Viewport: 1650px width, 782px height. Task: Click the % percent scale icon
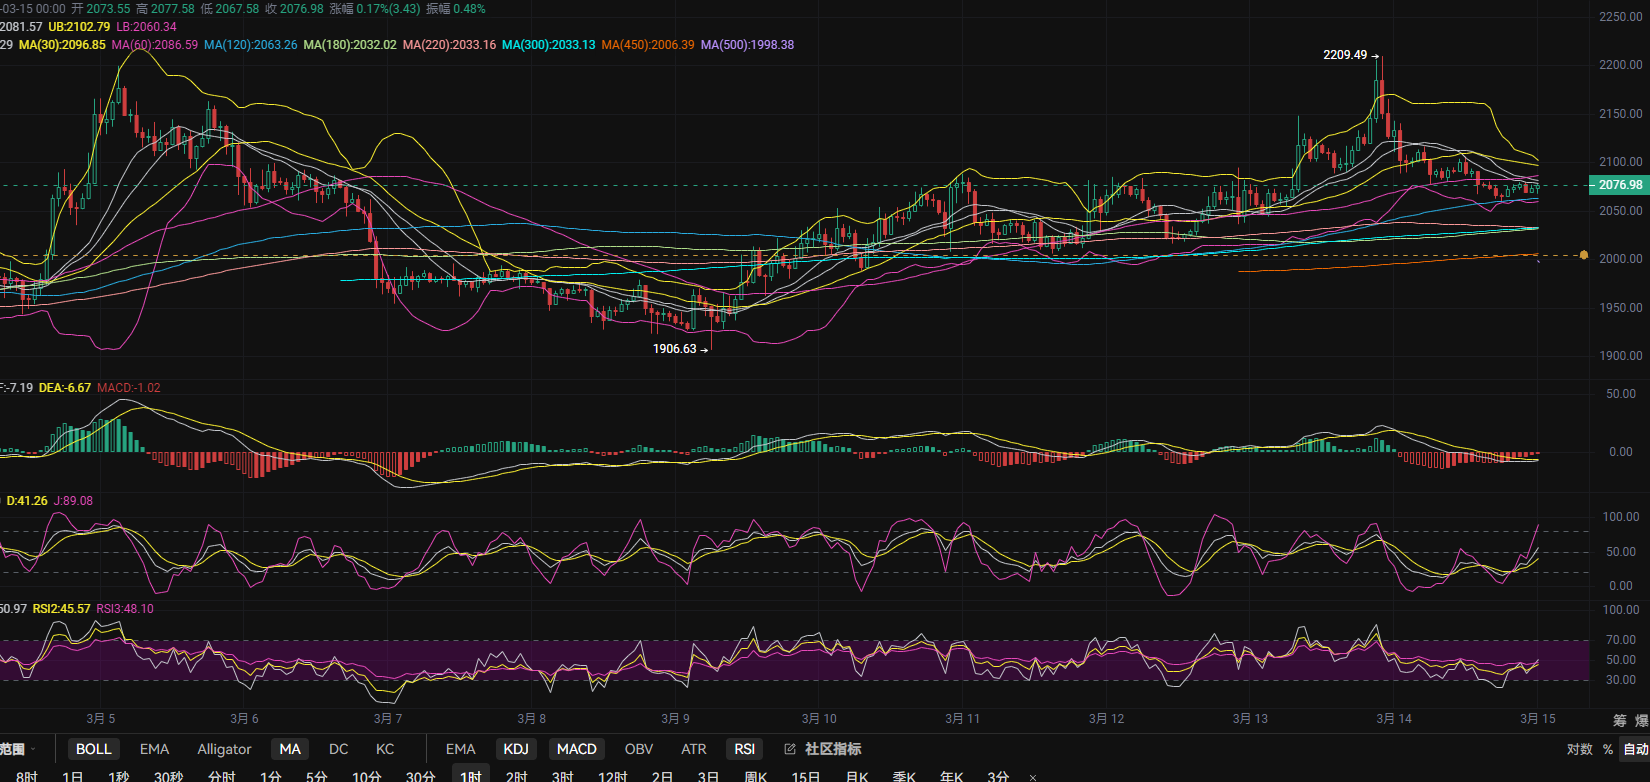click(x=1608, y=749)
